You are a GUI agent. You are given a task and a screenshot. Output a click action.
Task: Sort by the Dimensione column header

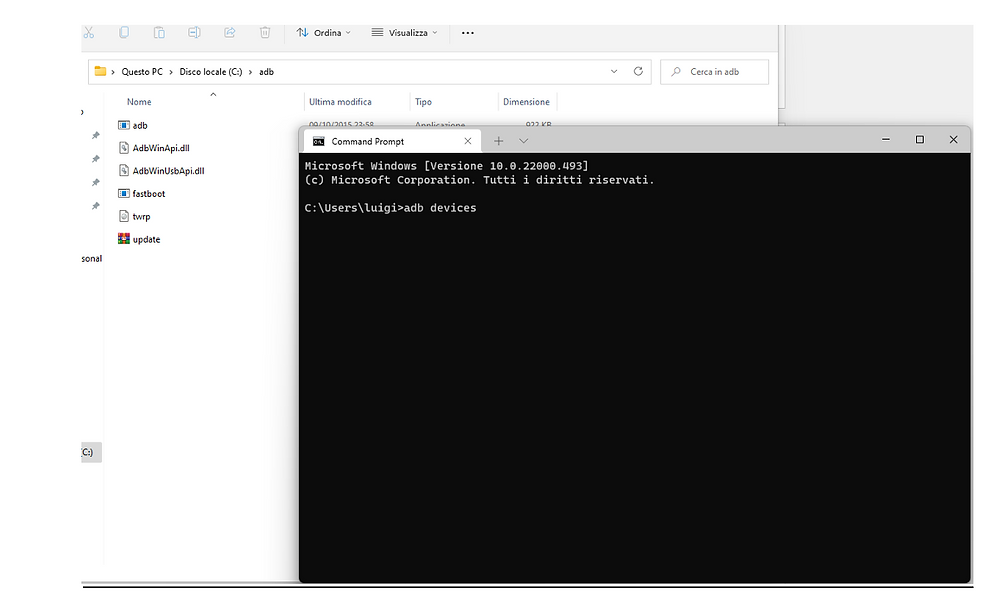click(x=526, y=102)
